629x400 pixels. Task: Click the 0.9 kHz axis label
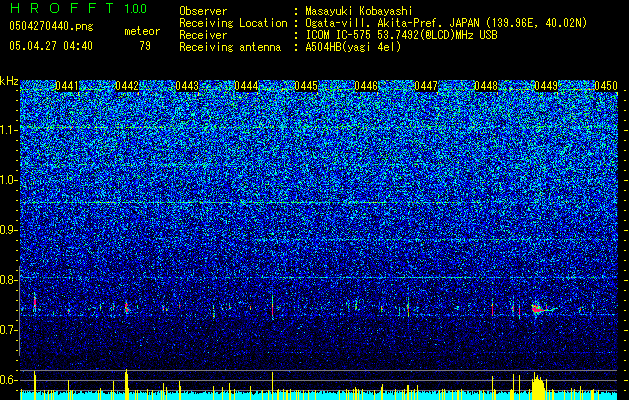click(x=7, y=230)
